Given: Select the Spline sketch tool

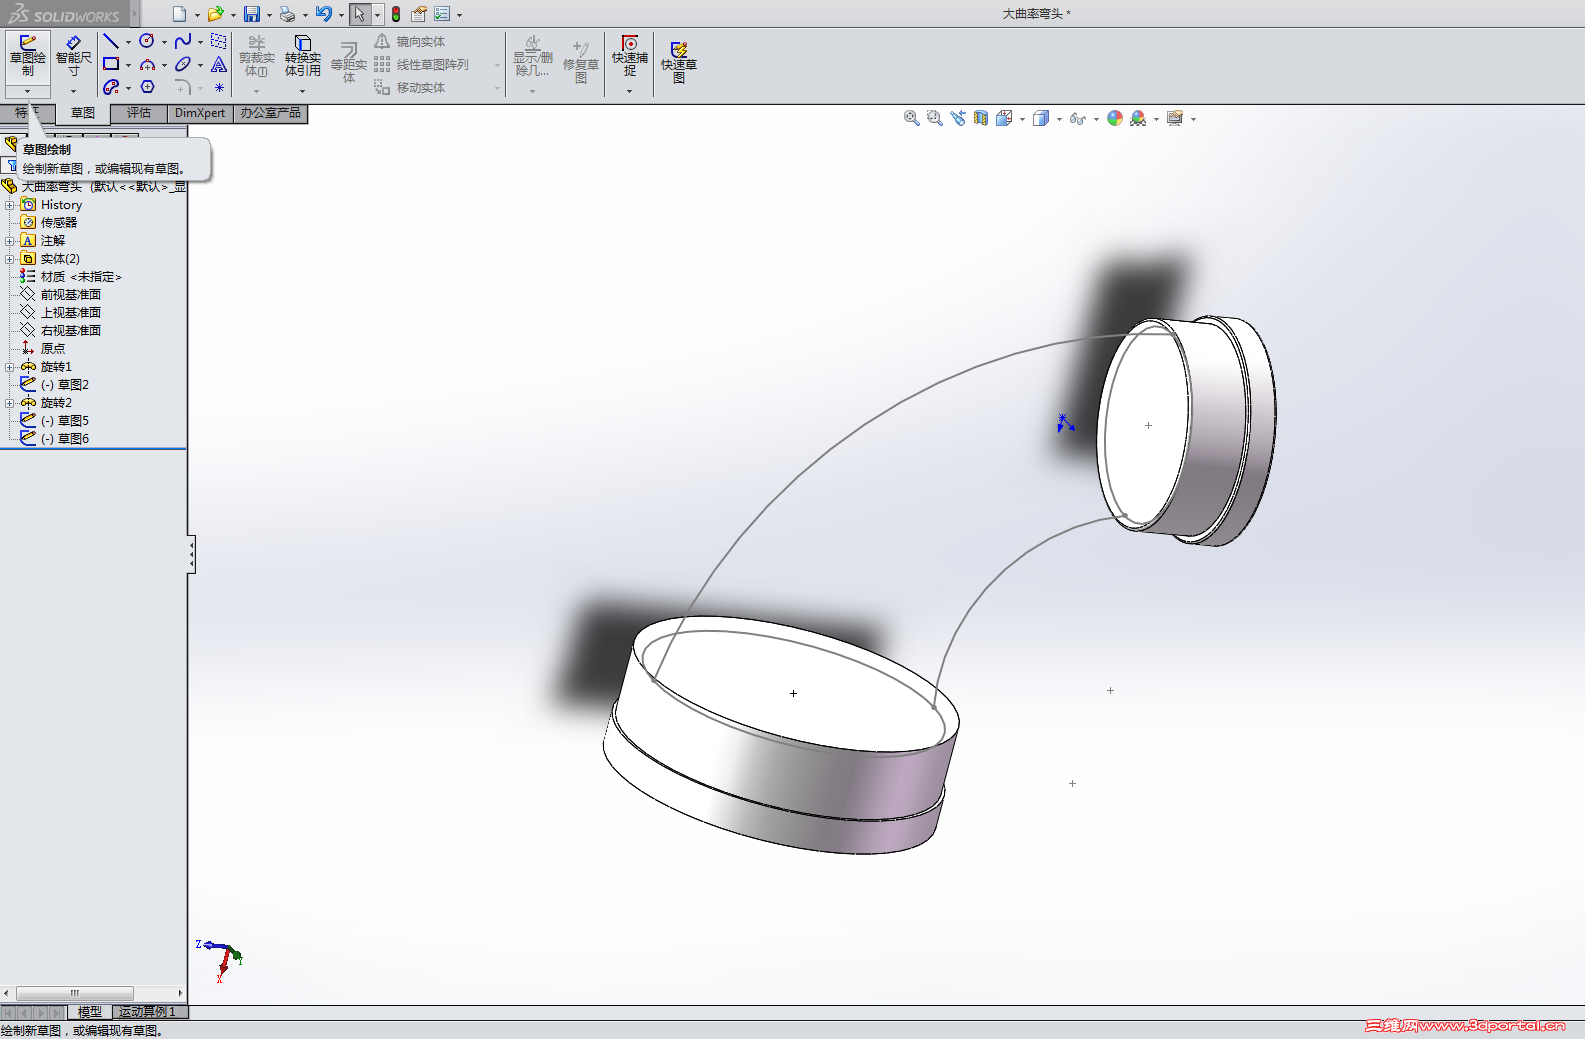Looking at the screenshot, I should click(183, 41).
